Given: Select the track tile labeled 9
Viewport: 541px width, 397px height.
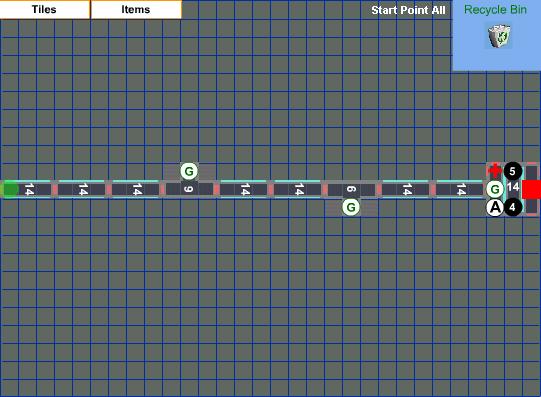Looking at the screenshot, I should pyautogui.click(x=189, y=189).
